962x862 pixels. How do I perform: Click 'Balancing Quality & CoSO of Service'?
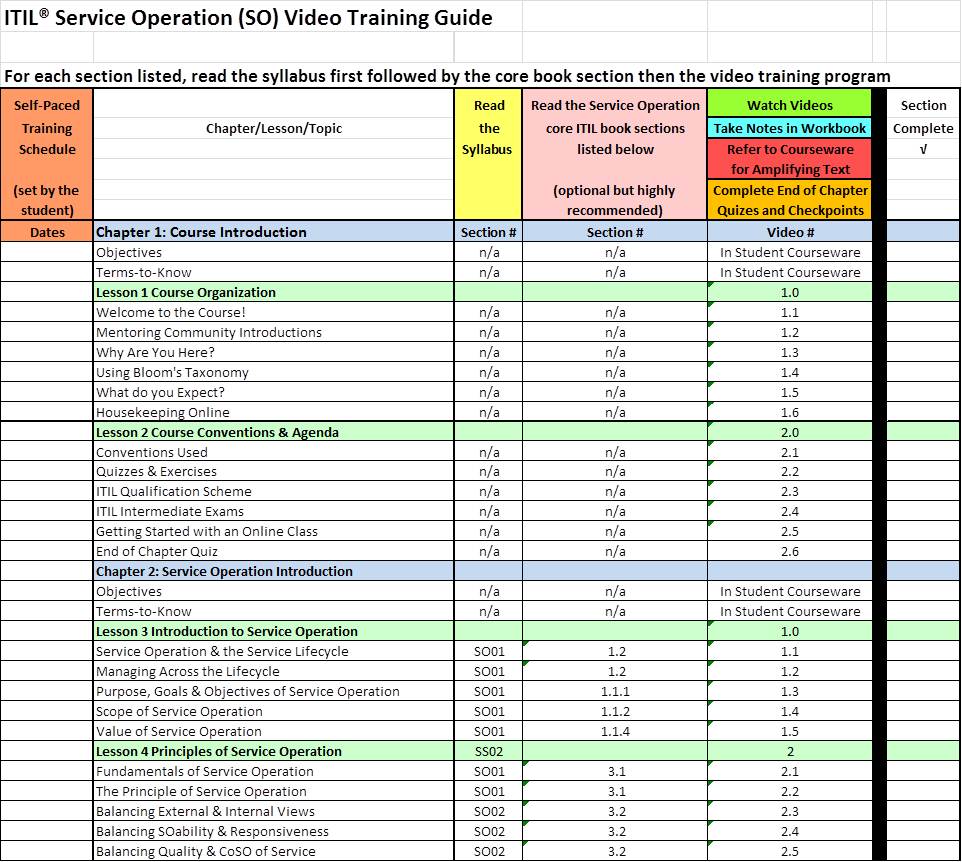click(274, 851)
